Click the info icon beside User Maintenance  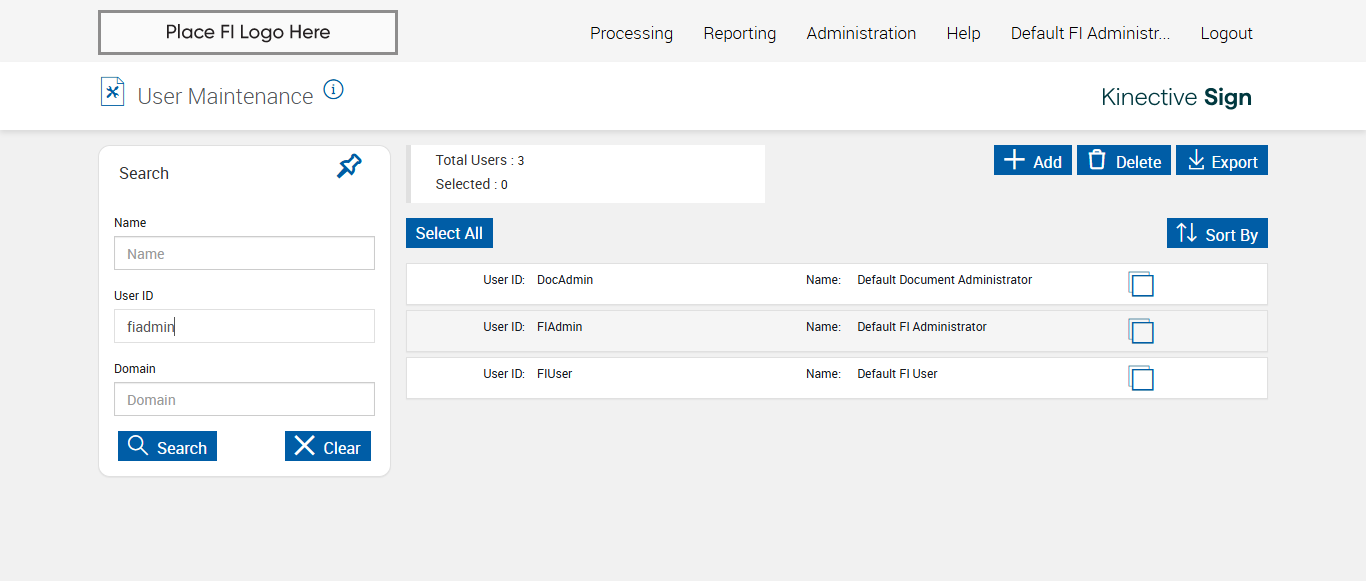click(x=334, y=90)
